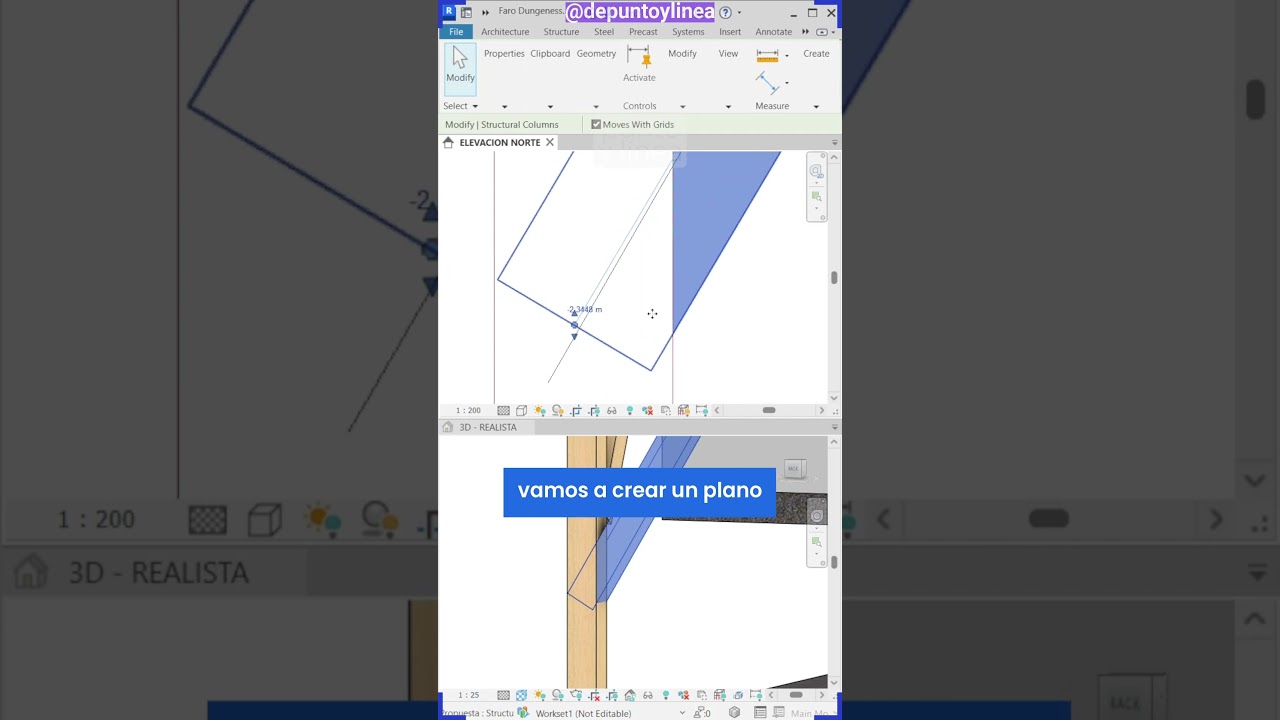This screenshot has width=1280, height=720.
Task: Click Reveal Hidden Elements bulb in Elevacion Norte bar
Action: (x=629, y=410)
